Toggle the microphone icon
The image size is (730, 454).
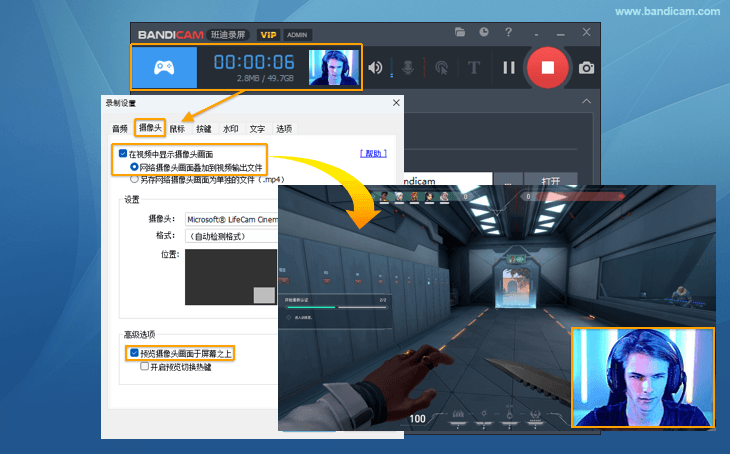408,68
